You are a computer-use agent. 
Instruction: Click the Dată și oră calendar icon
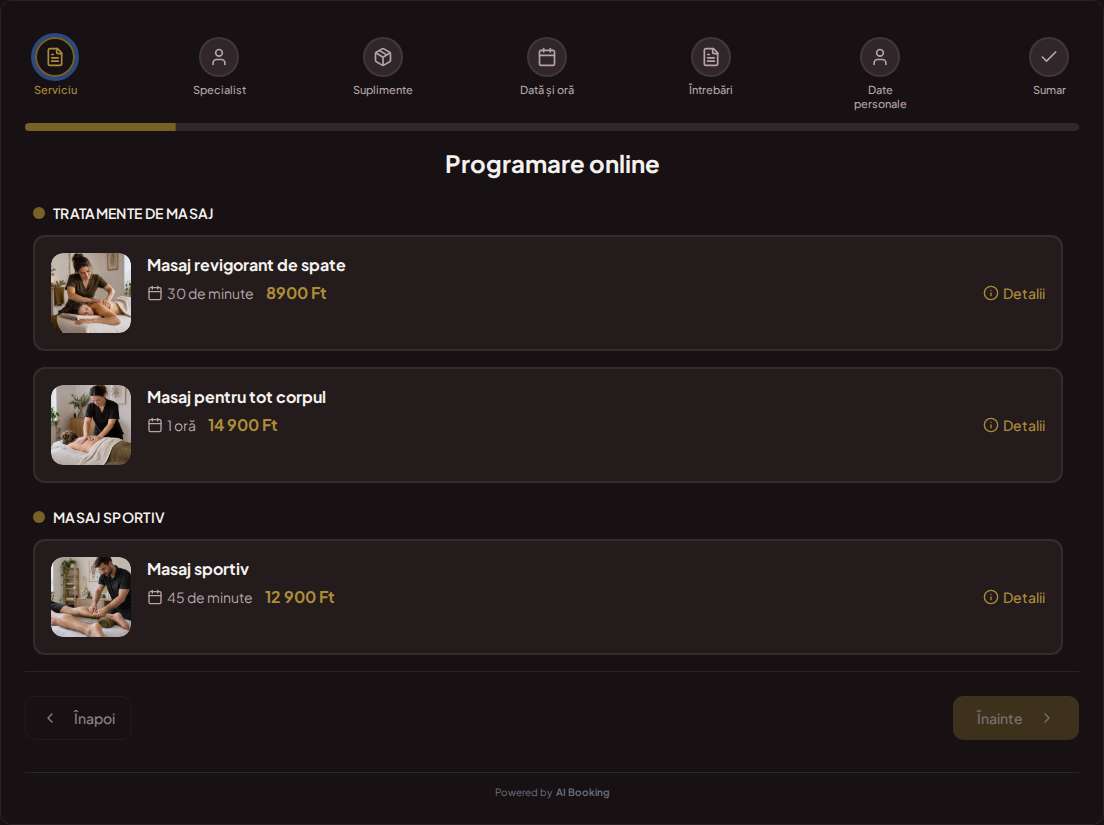[547, 57]
